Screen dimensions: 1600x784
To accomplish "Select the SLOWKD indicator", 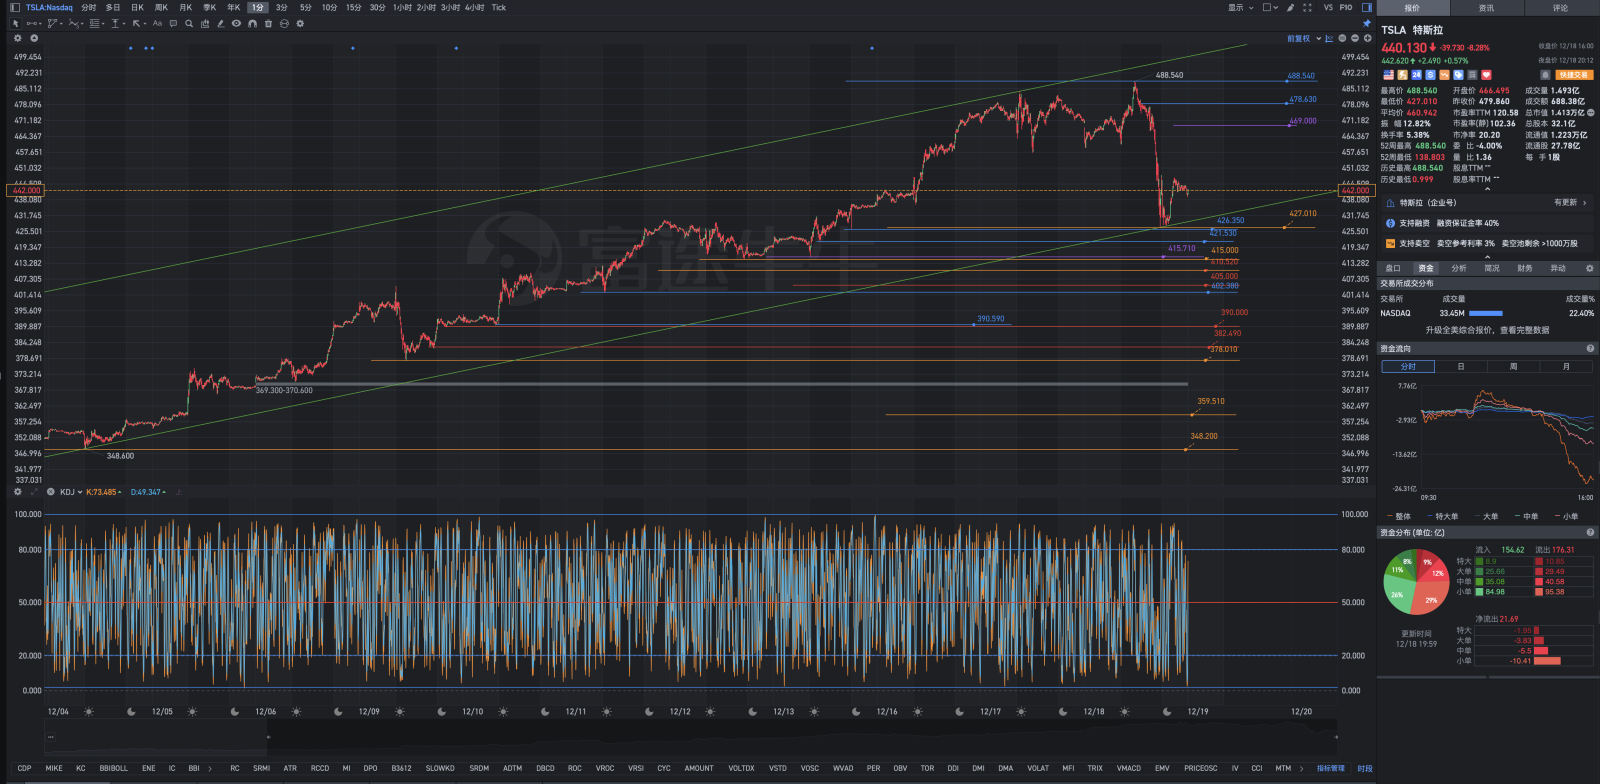I will [x=440, y=768].
